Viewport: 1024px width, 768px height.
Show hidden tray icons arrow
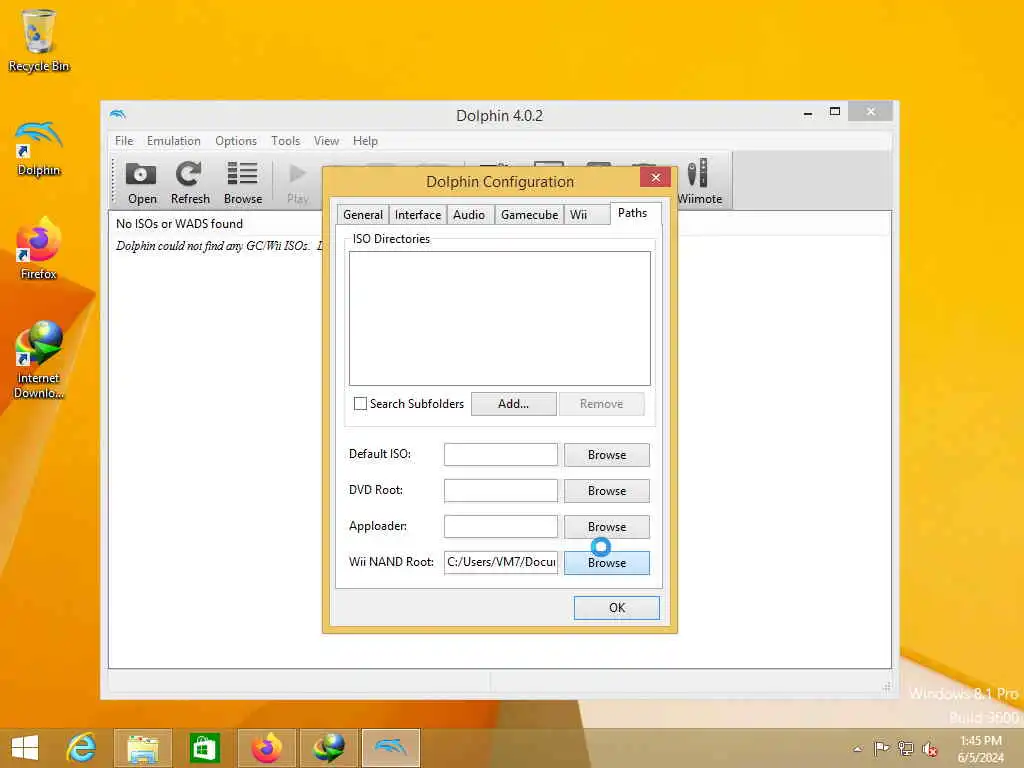click(x=857, y=749)
